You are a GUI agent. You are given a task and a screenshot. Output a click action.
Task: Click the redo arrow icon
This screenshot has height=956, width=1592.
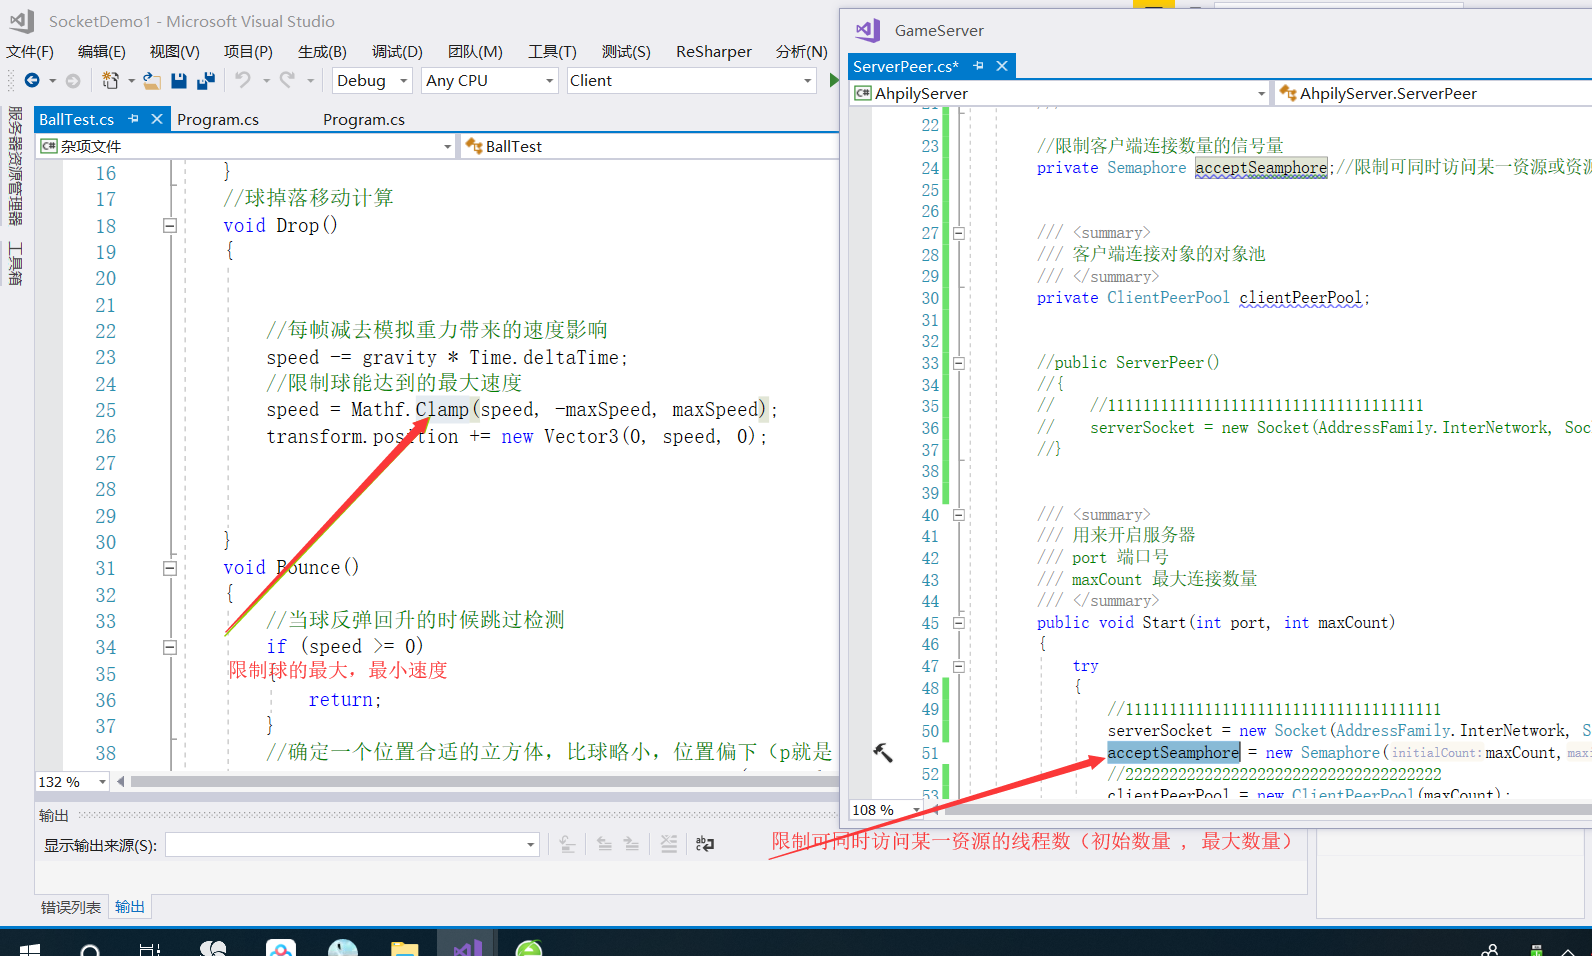coord(287,79)
